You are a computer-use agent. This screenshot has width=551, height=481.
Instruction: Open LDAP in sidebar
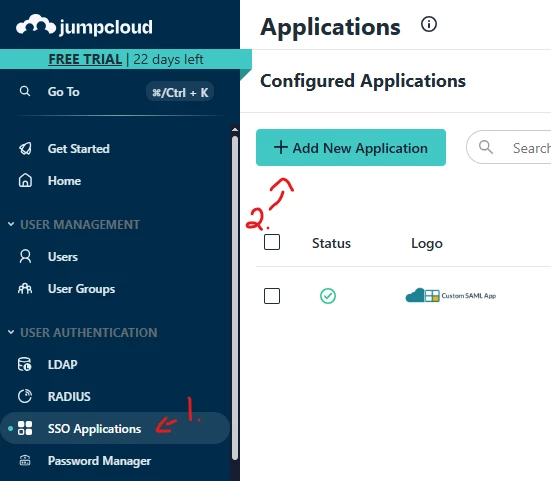pyautogui.click(x=62, y=364)
